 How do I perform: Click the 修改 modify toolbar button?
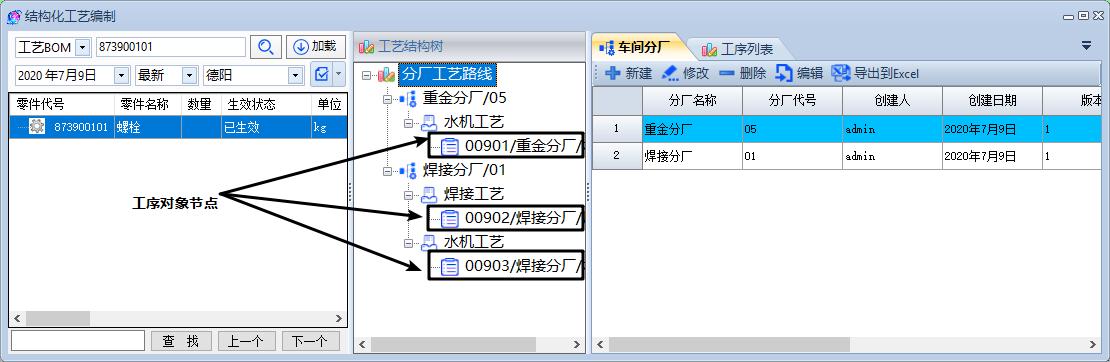pos(685,73)
